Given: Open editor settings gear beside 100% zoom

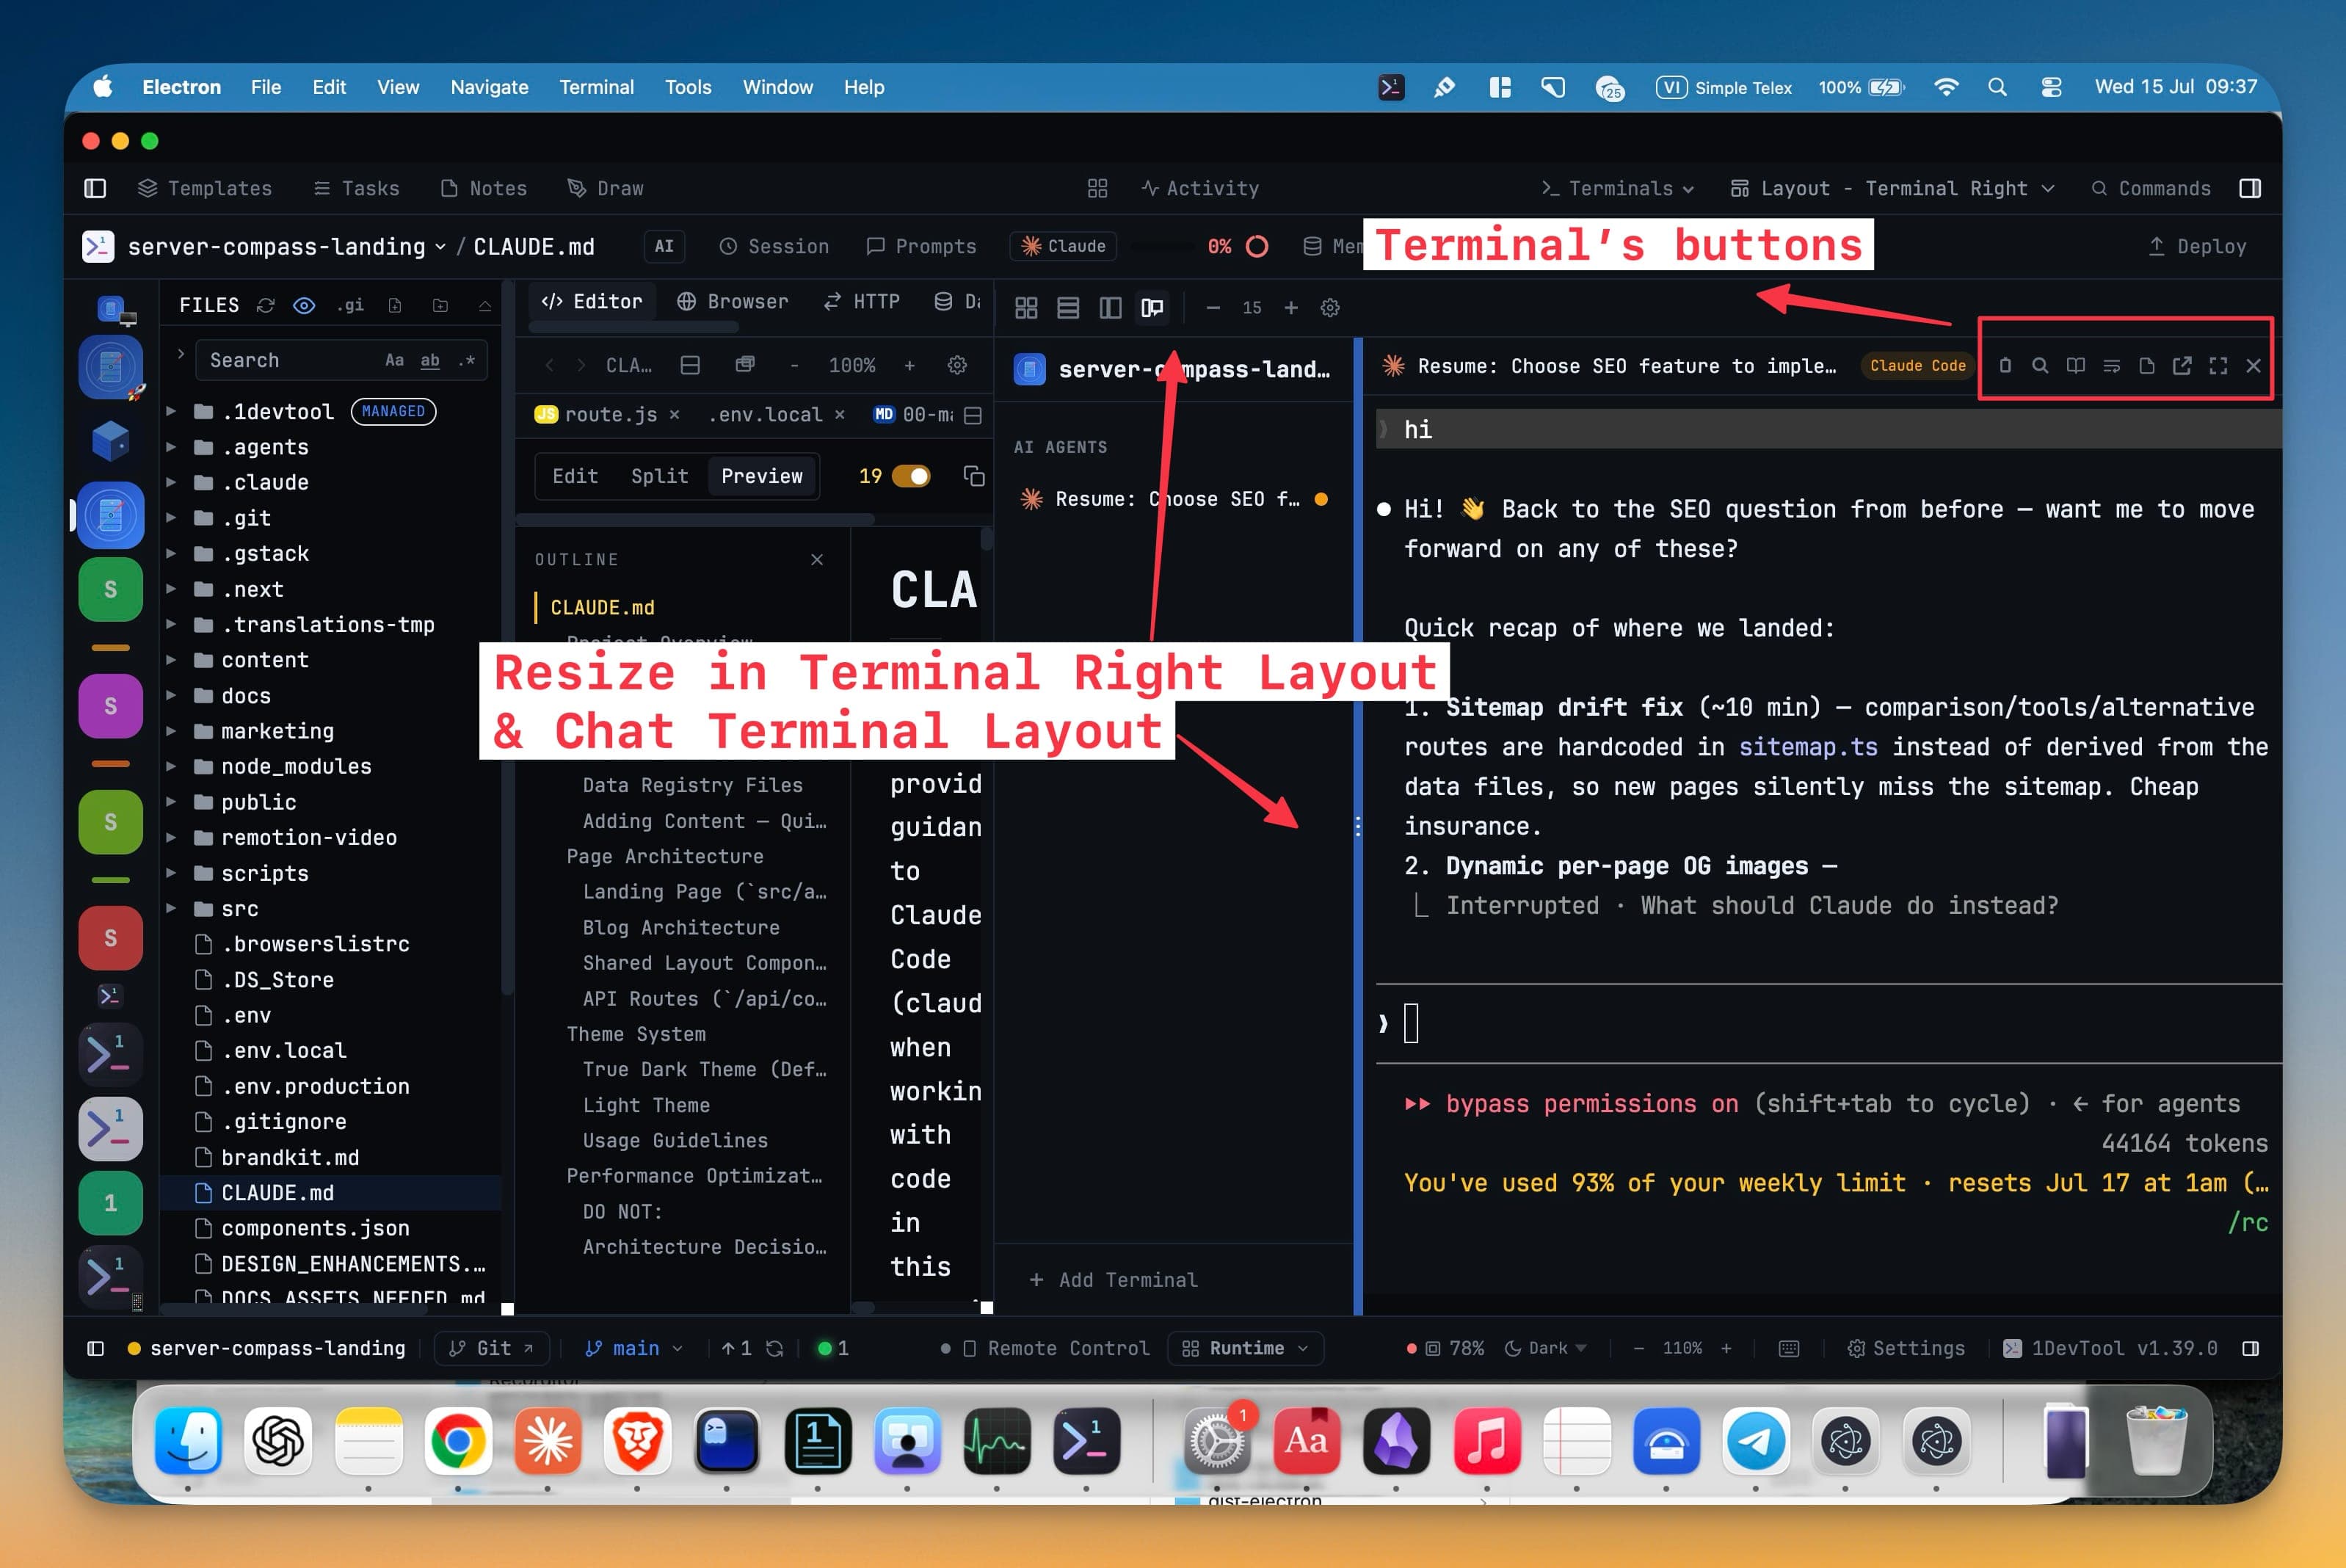Looking at the screenshot, I should click(x=957, y=365).
